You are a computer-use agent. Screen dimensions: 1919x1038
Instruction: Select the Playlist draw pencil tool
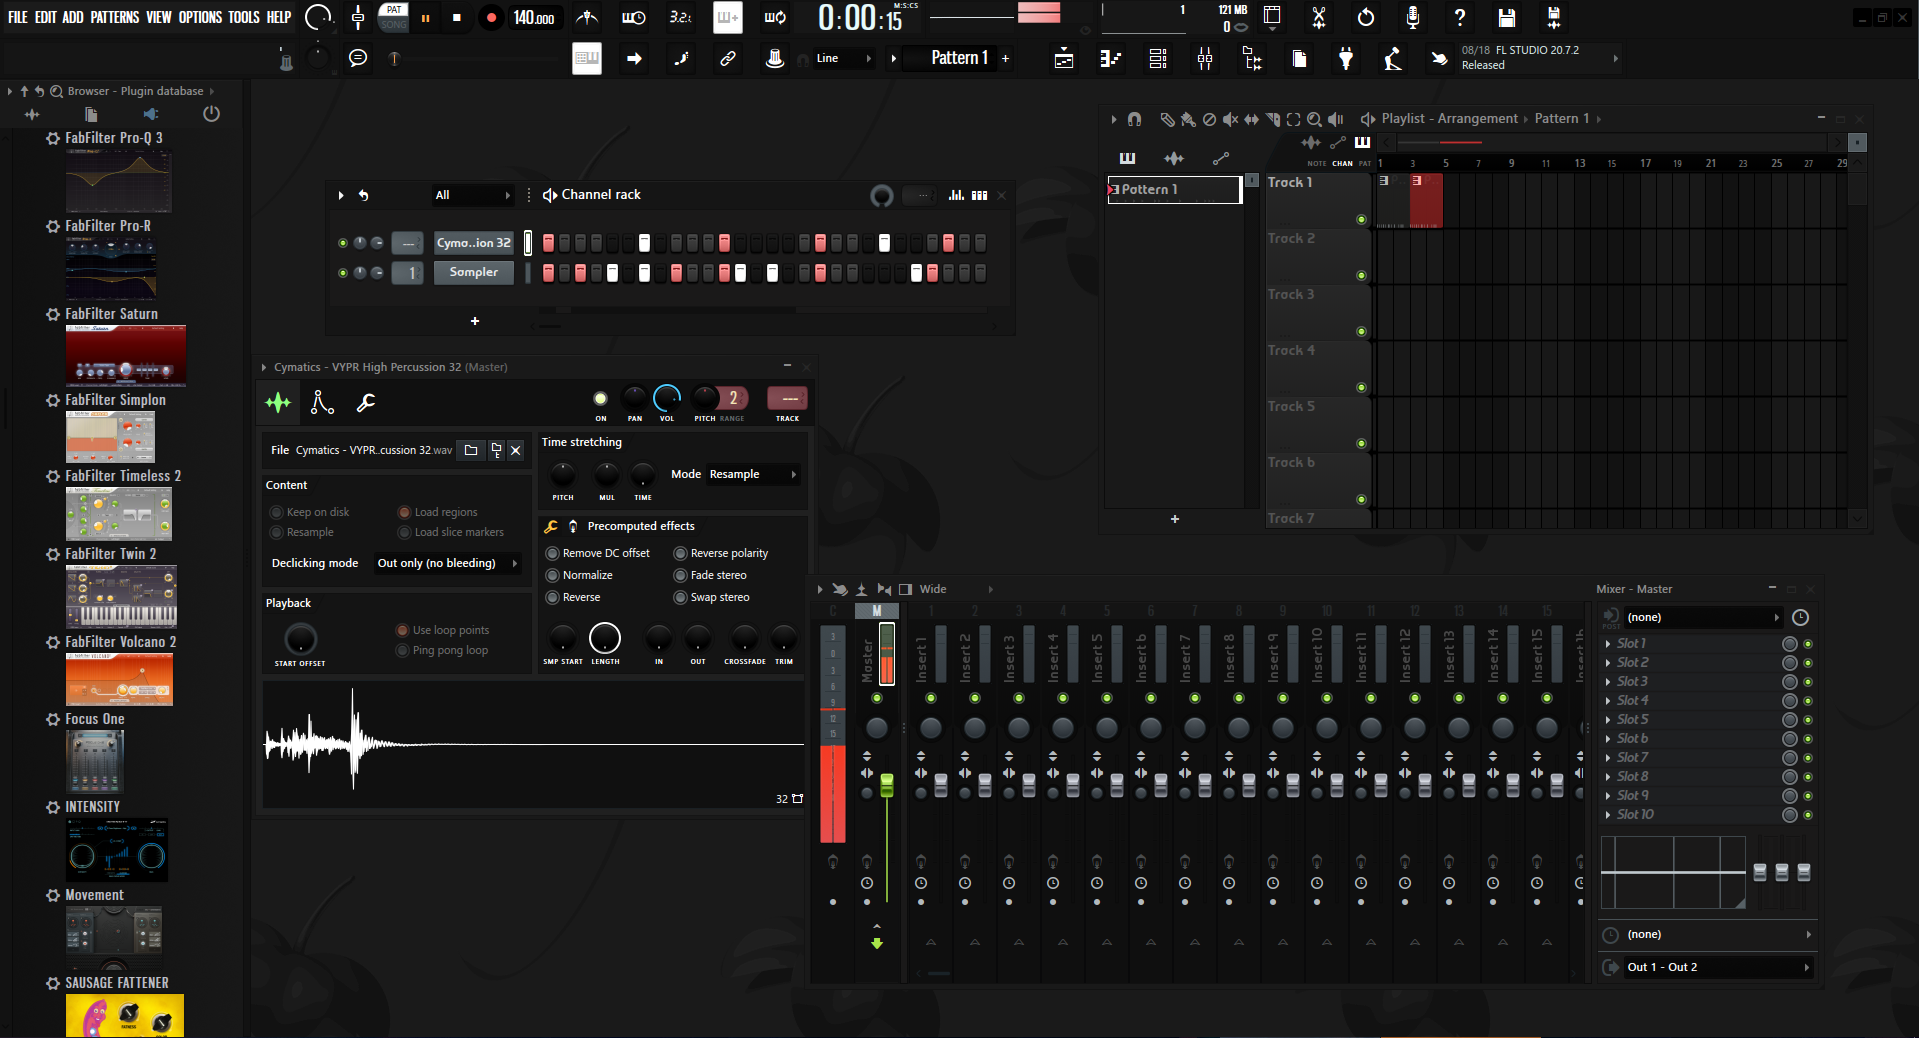pyautogui.click(x=1166, y=119)
